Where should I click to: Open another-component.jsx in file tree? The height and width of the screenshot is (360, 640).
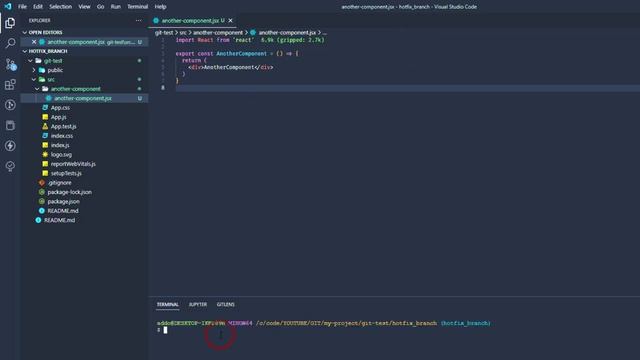click(83, 98)
